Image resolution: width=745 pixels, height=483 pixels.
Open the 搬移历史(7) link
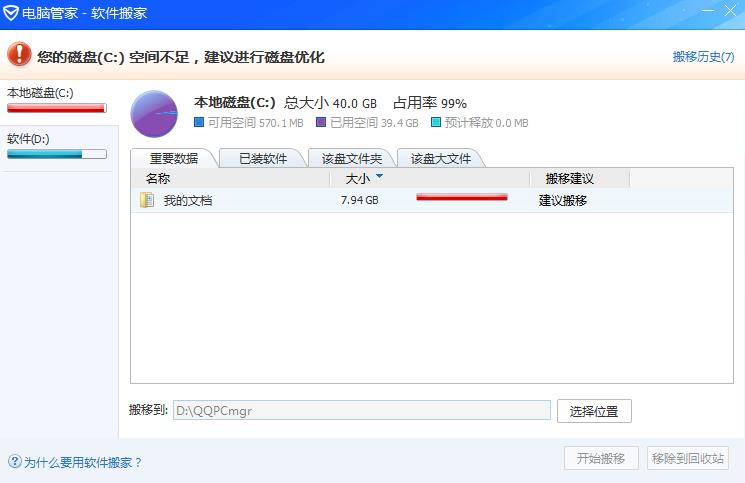click(703, 57)
